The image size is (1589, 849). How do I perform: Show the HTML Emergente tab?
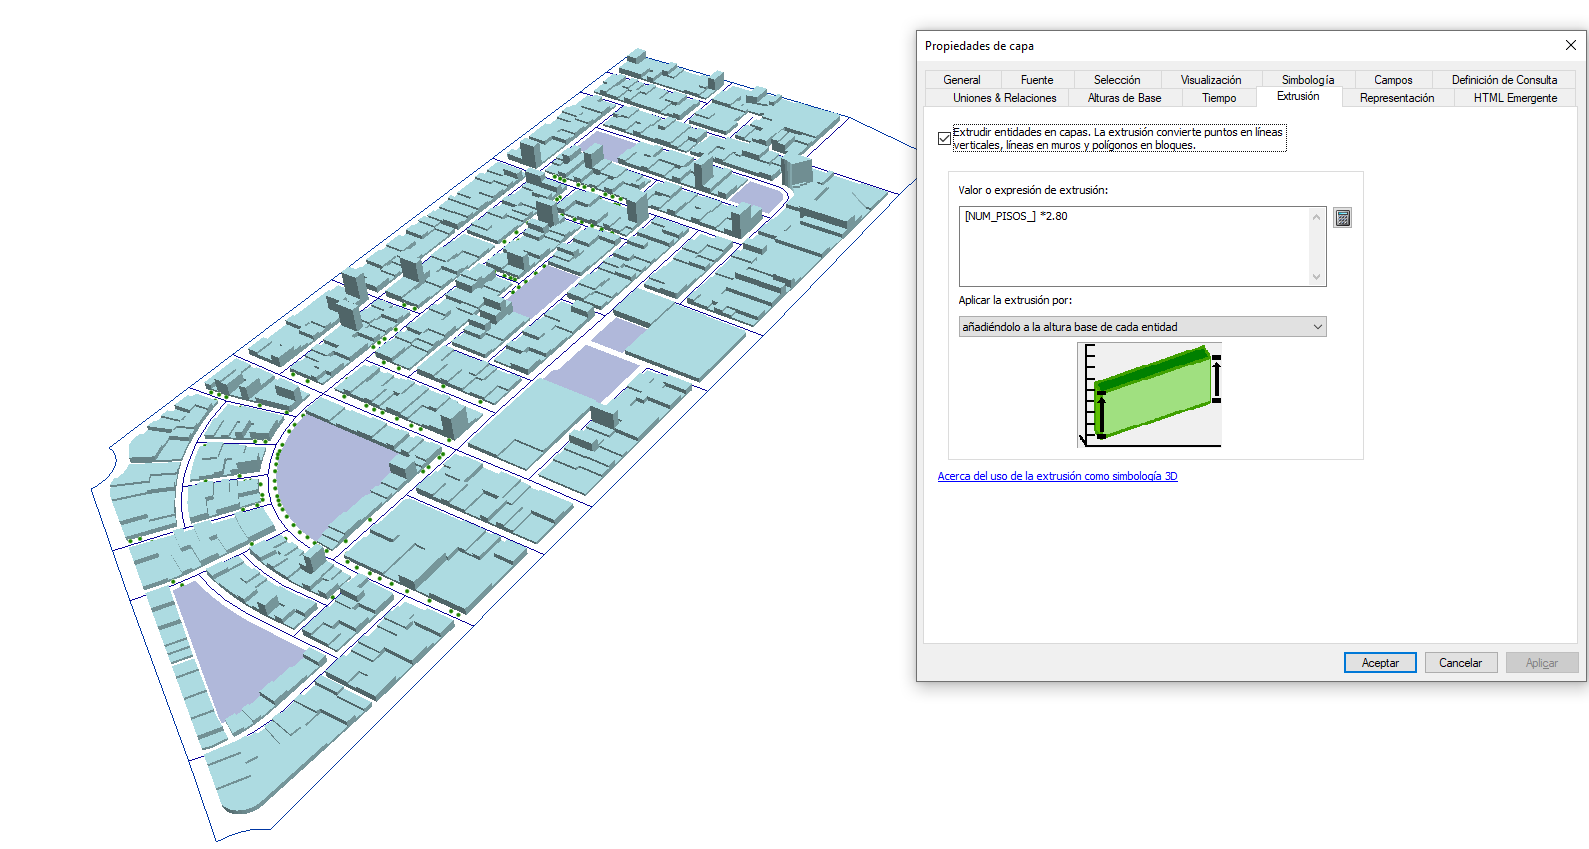[1514, 98]
